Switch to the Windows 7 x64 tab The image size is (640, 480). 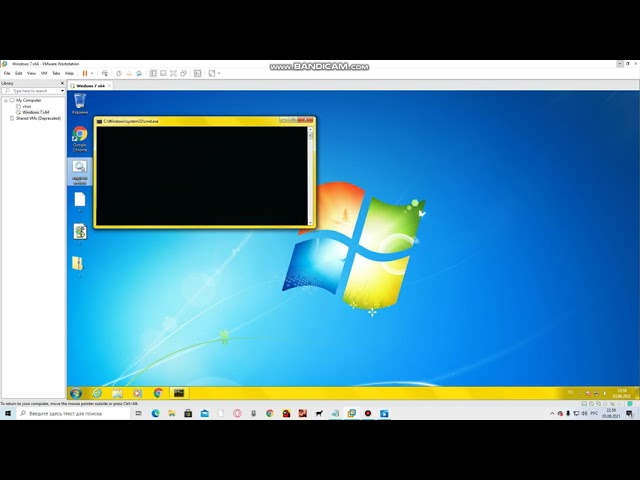point(91,86)
